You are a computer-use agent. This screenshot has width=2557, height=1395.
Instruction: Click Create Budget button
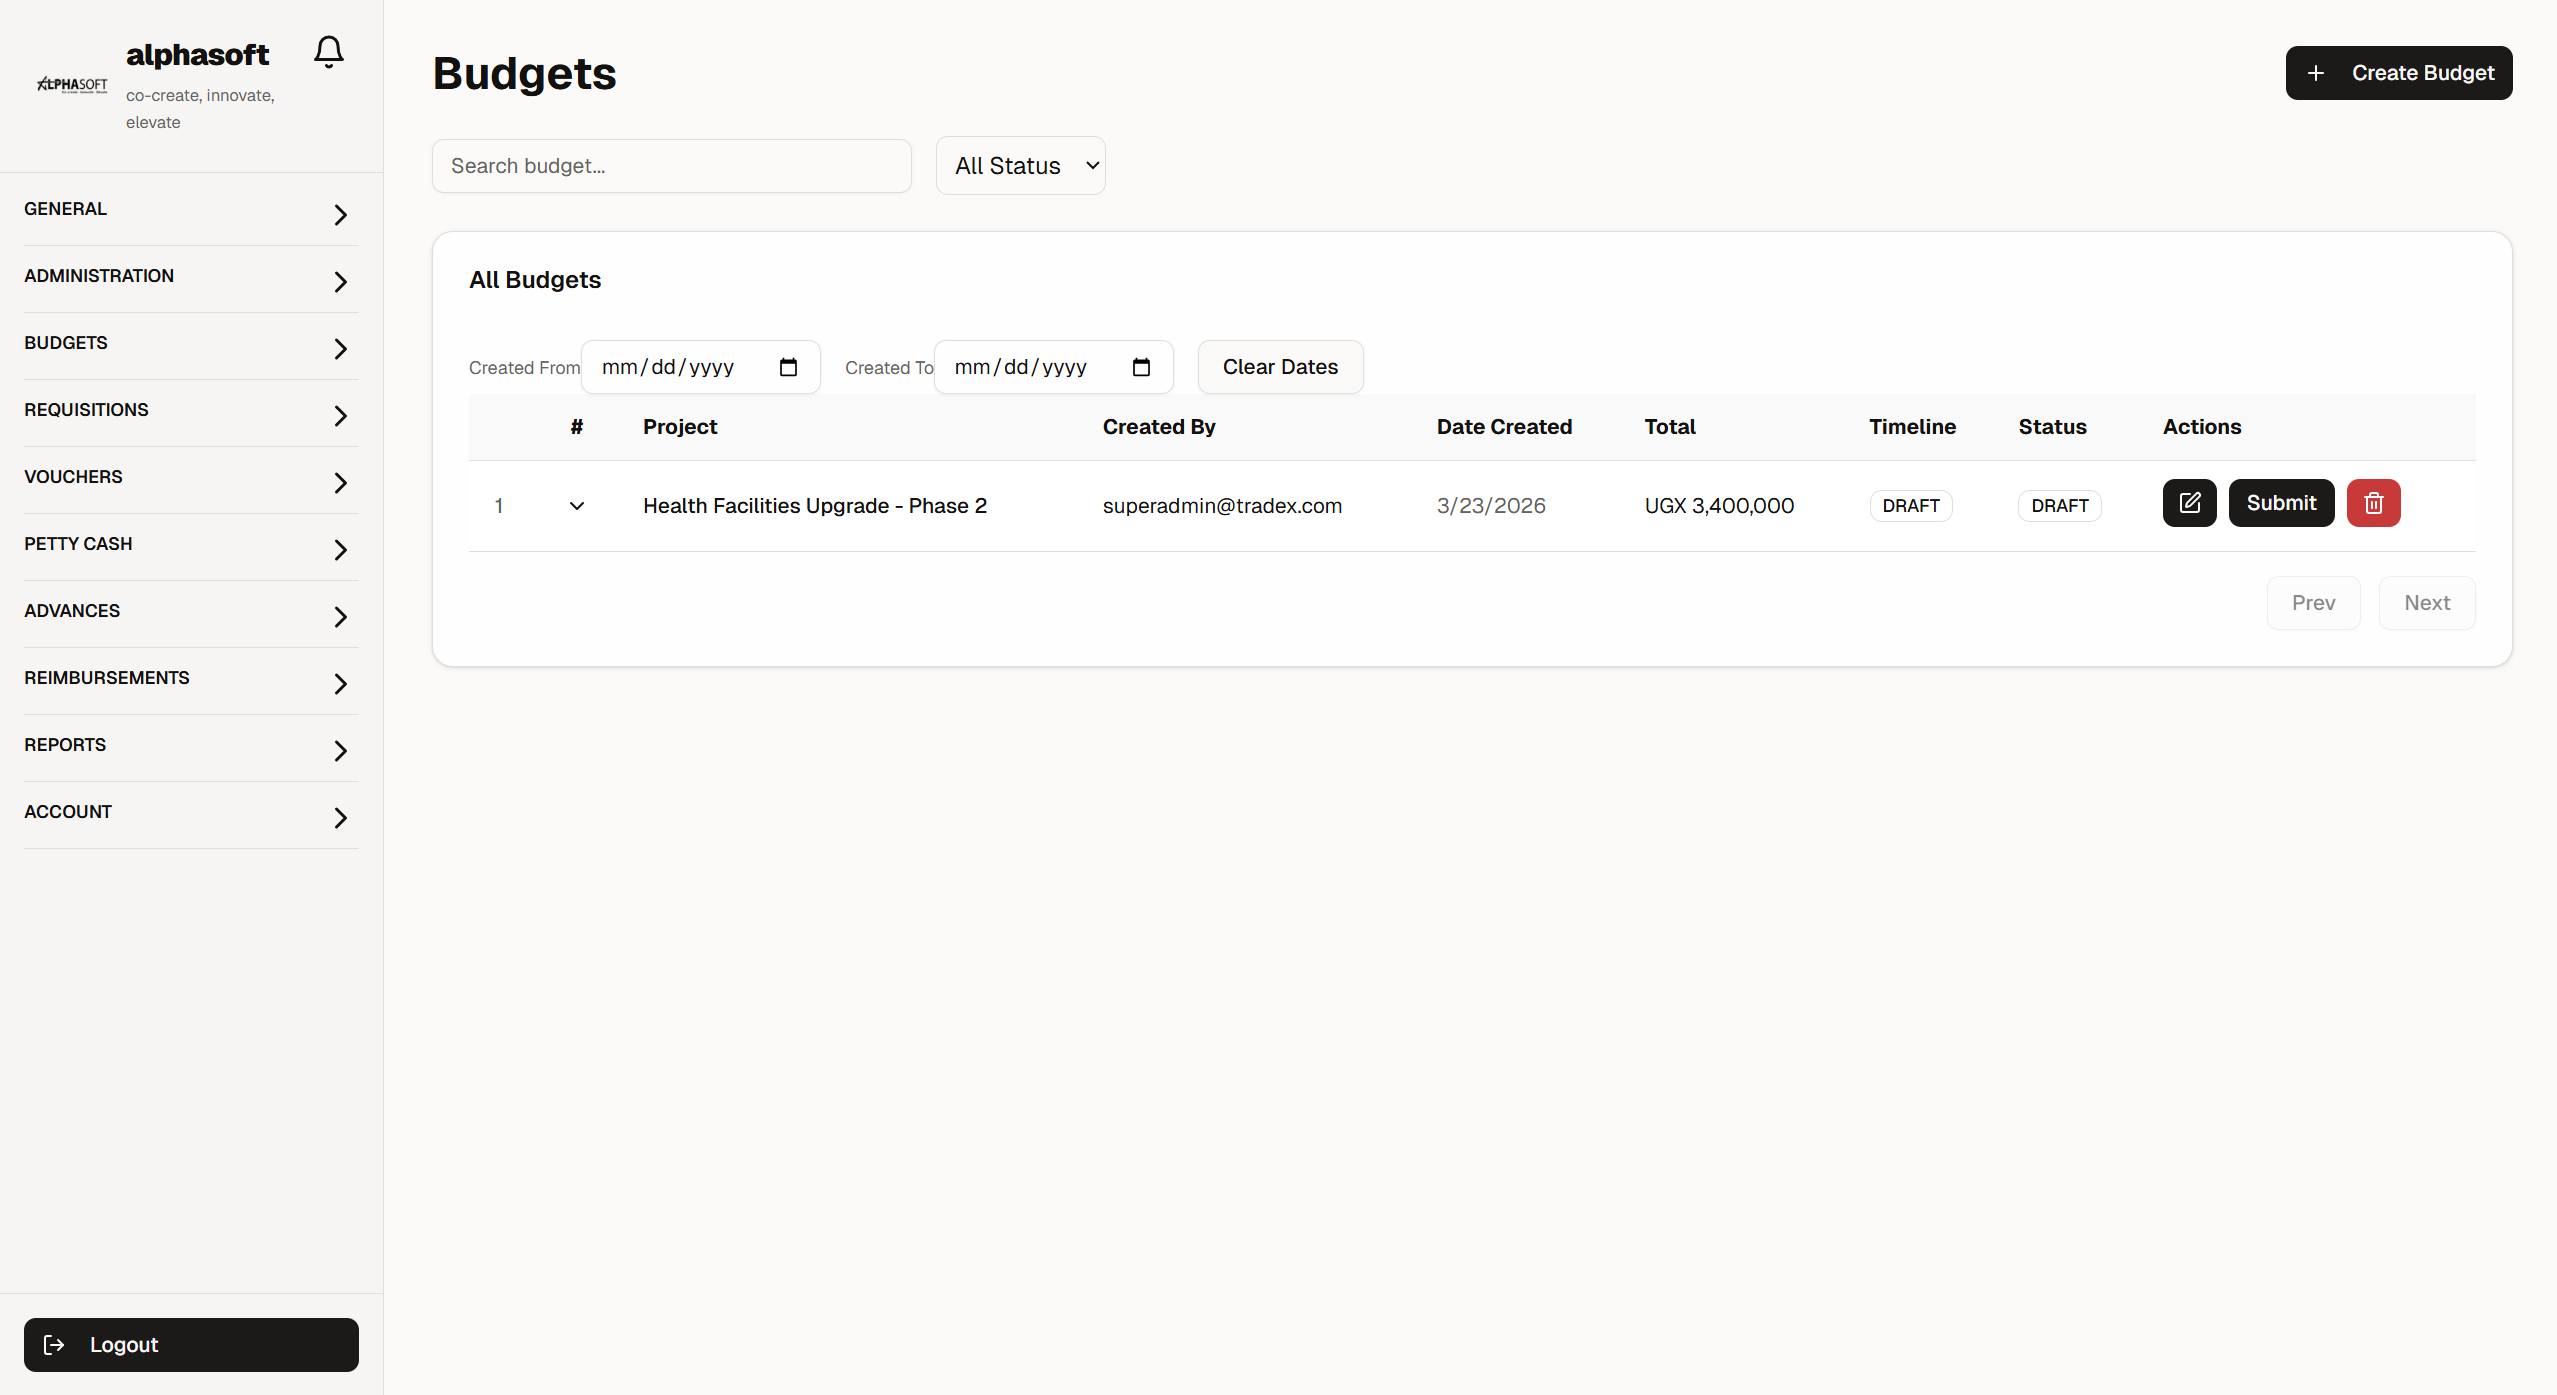[x=2398, y=73]
